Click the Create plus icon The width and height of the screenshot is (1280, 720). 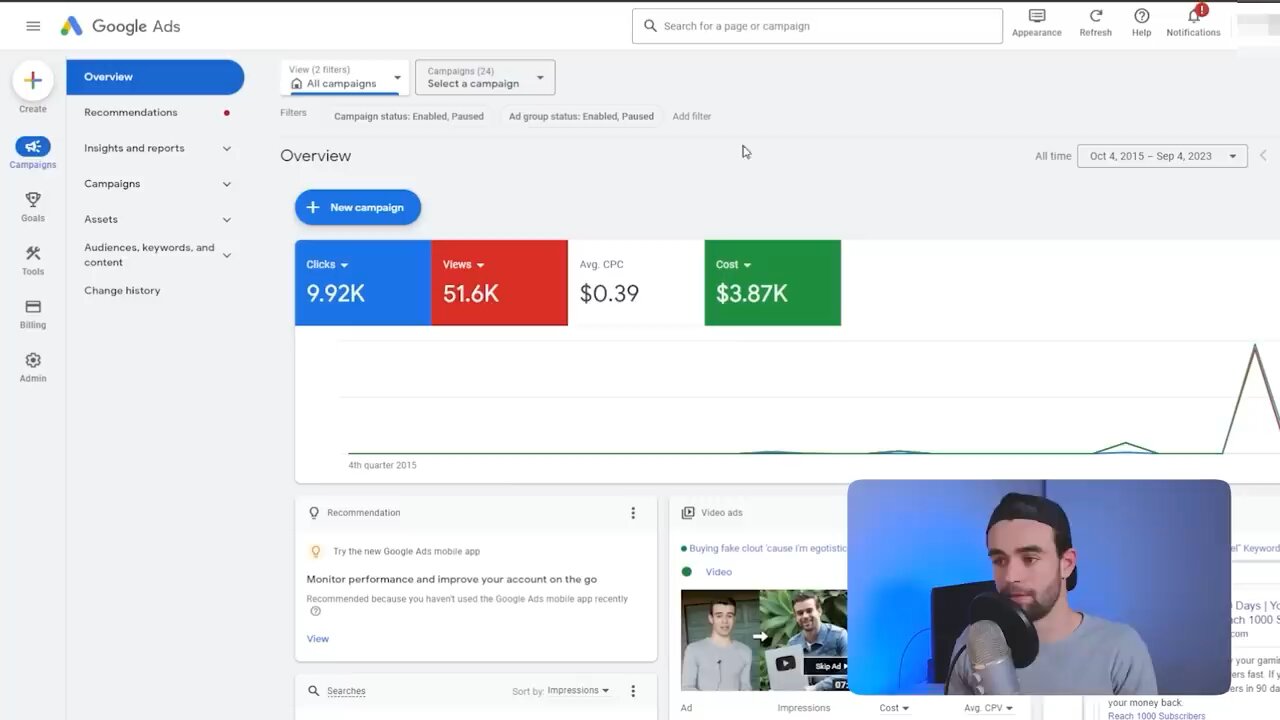[32, 80]
